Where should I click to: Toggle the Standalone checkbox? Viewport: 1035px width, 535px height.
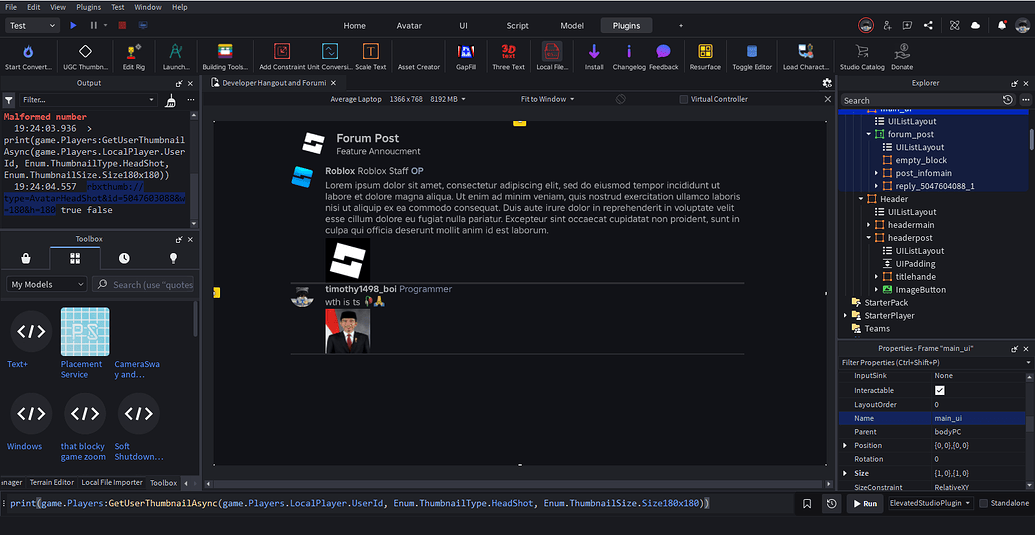pyautogui.click(x=984, y=503)
